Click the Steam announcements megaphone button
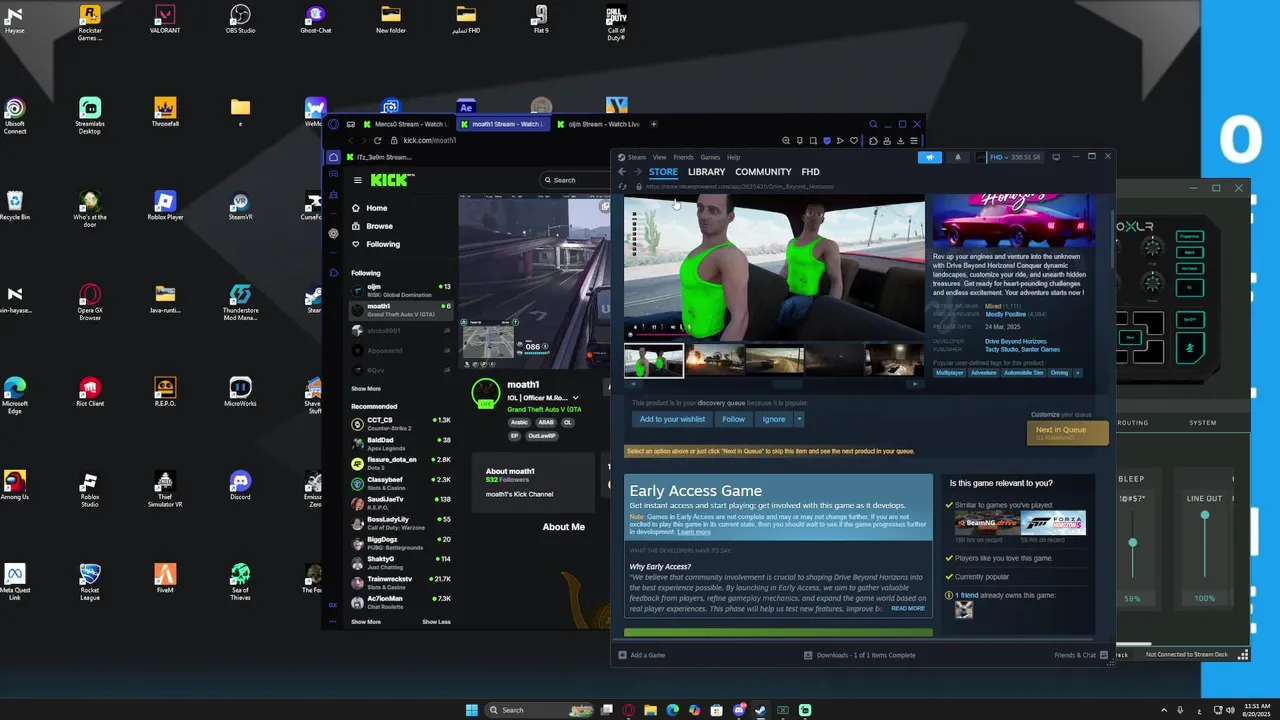The width and height of the screenshot is (1280, 720). coord(930,157)
